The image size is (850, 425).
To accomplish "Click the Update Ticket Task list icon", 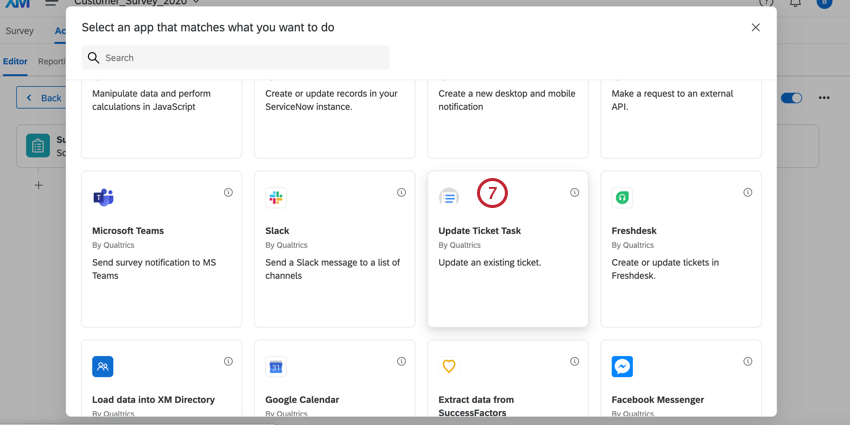I will point(449,198).
